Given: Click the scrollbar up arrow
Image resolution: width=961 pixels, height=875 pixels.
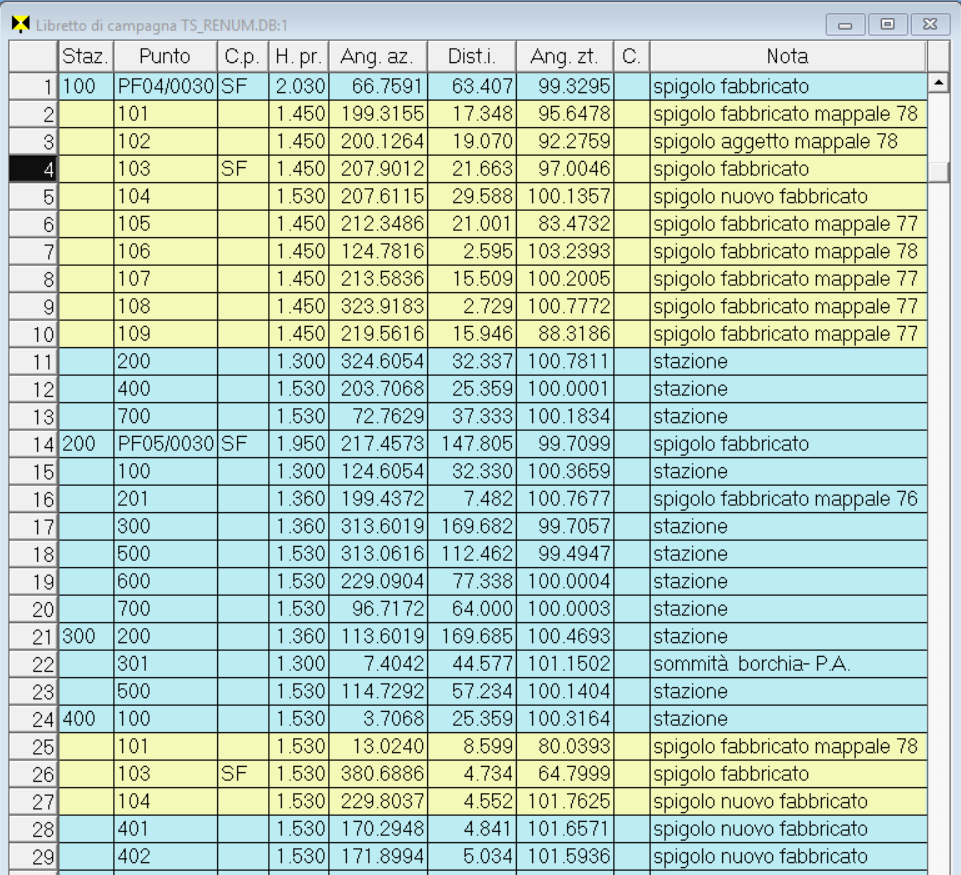Looking at the screenshot, I should pos(938,82).
